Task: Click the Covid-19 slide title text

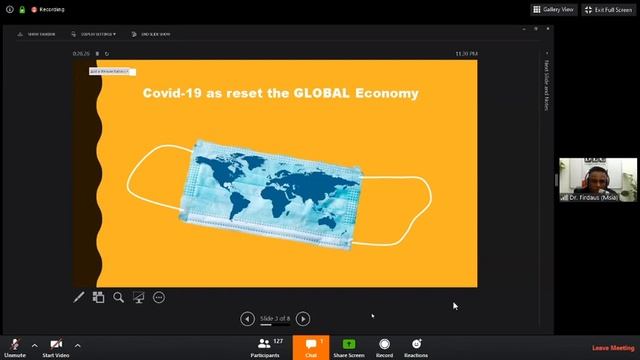Action: (281, 93)
